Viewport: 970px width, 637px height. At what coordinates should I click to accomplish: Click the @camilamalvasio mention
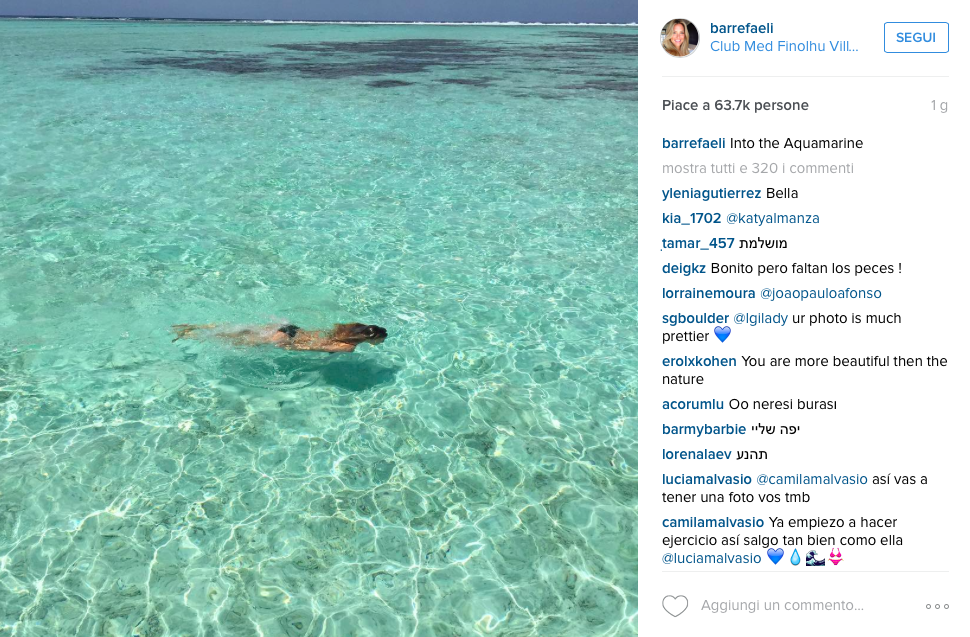[x=812, y=479]
